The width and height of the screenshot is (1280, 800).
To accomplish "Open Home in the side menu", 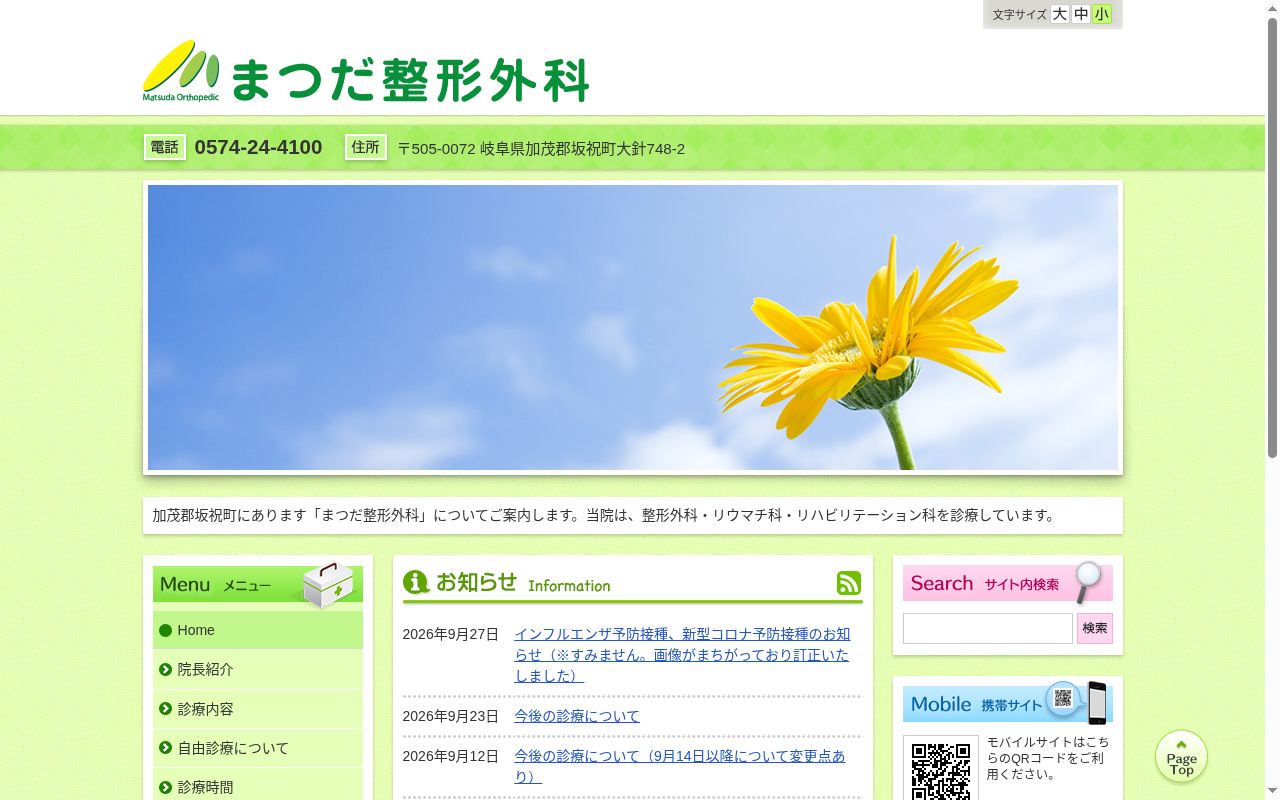I will pyautogui.click(x=258, y=630).
